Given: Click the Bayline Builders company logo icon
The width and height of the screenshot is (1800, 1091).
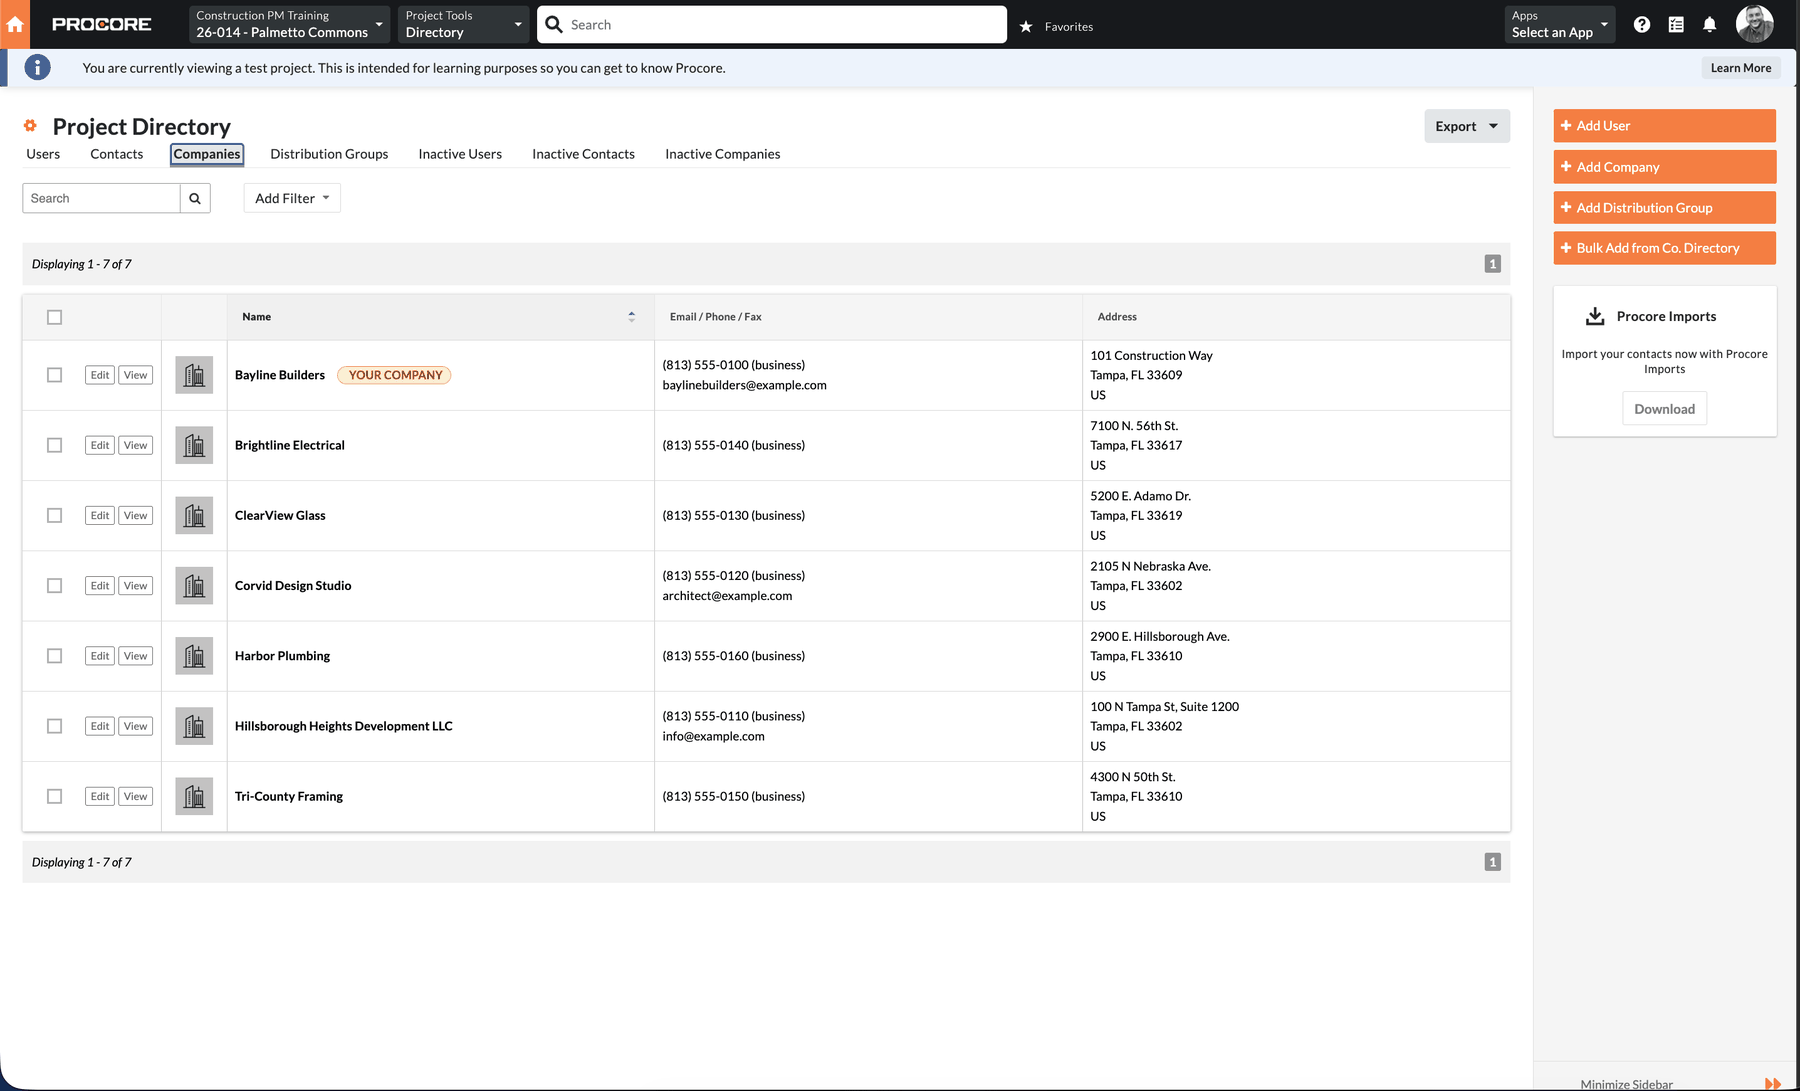Looking at the screenshot, I should pyautogui.click(x=194, y=375).
